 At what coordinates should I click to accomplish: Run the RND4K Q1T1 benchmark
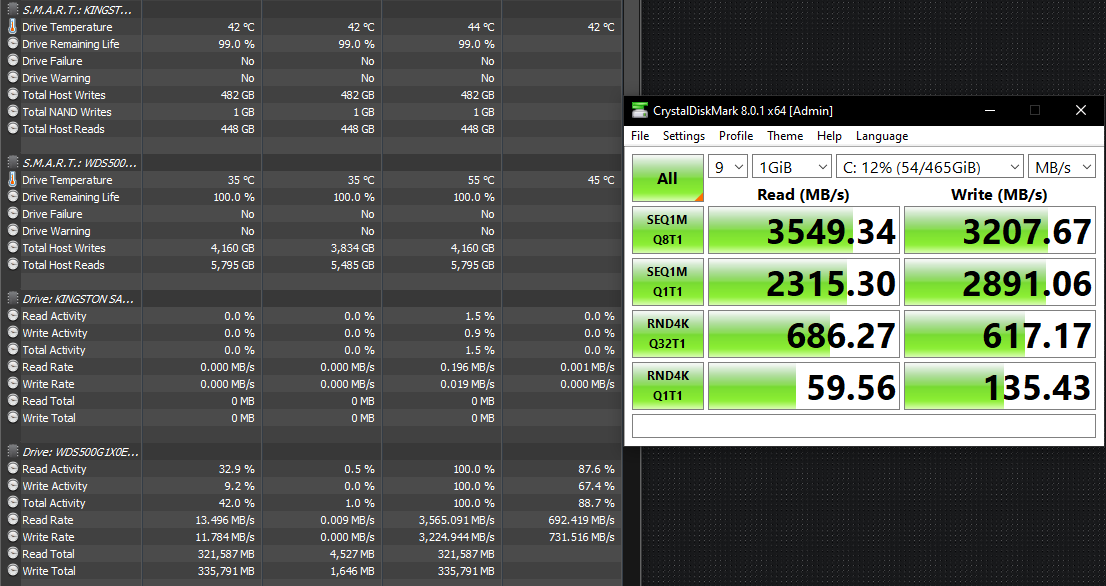[667, 386]
